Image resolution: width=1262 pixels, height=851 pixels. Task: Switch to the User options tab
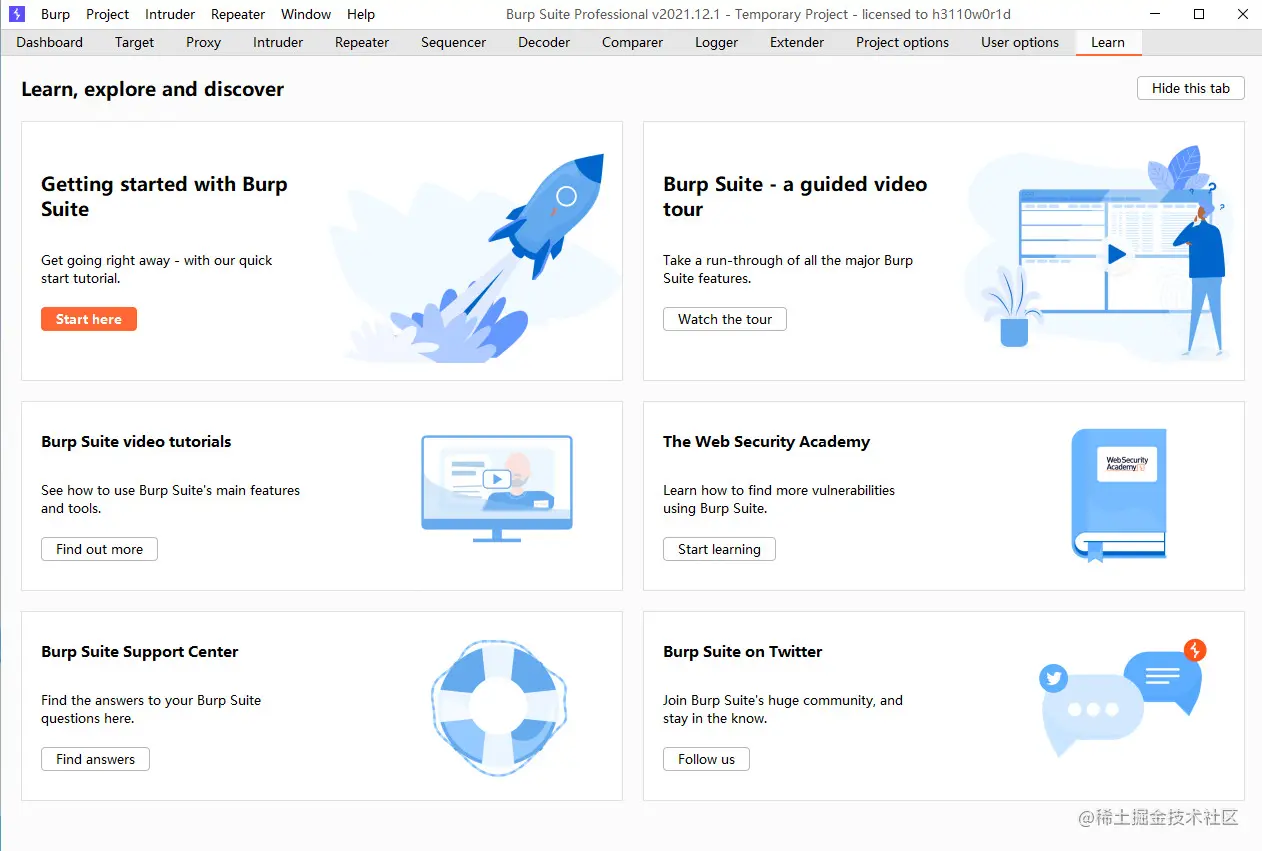pos(1020,42)
